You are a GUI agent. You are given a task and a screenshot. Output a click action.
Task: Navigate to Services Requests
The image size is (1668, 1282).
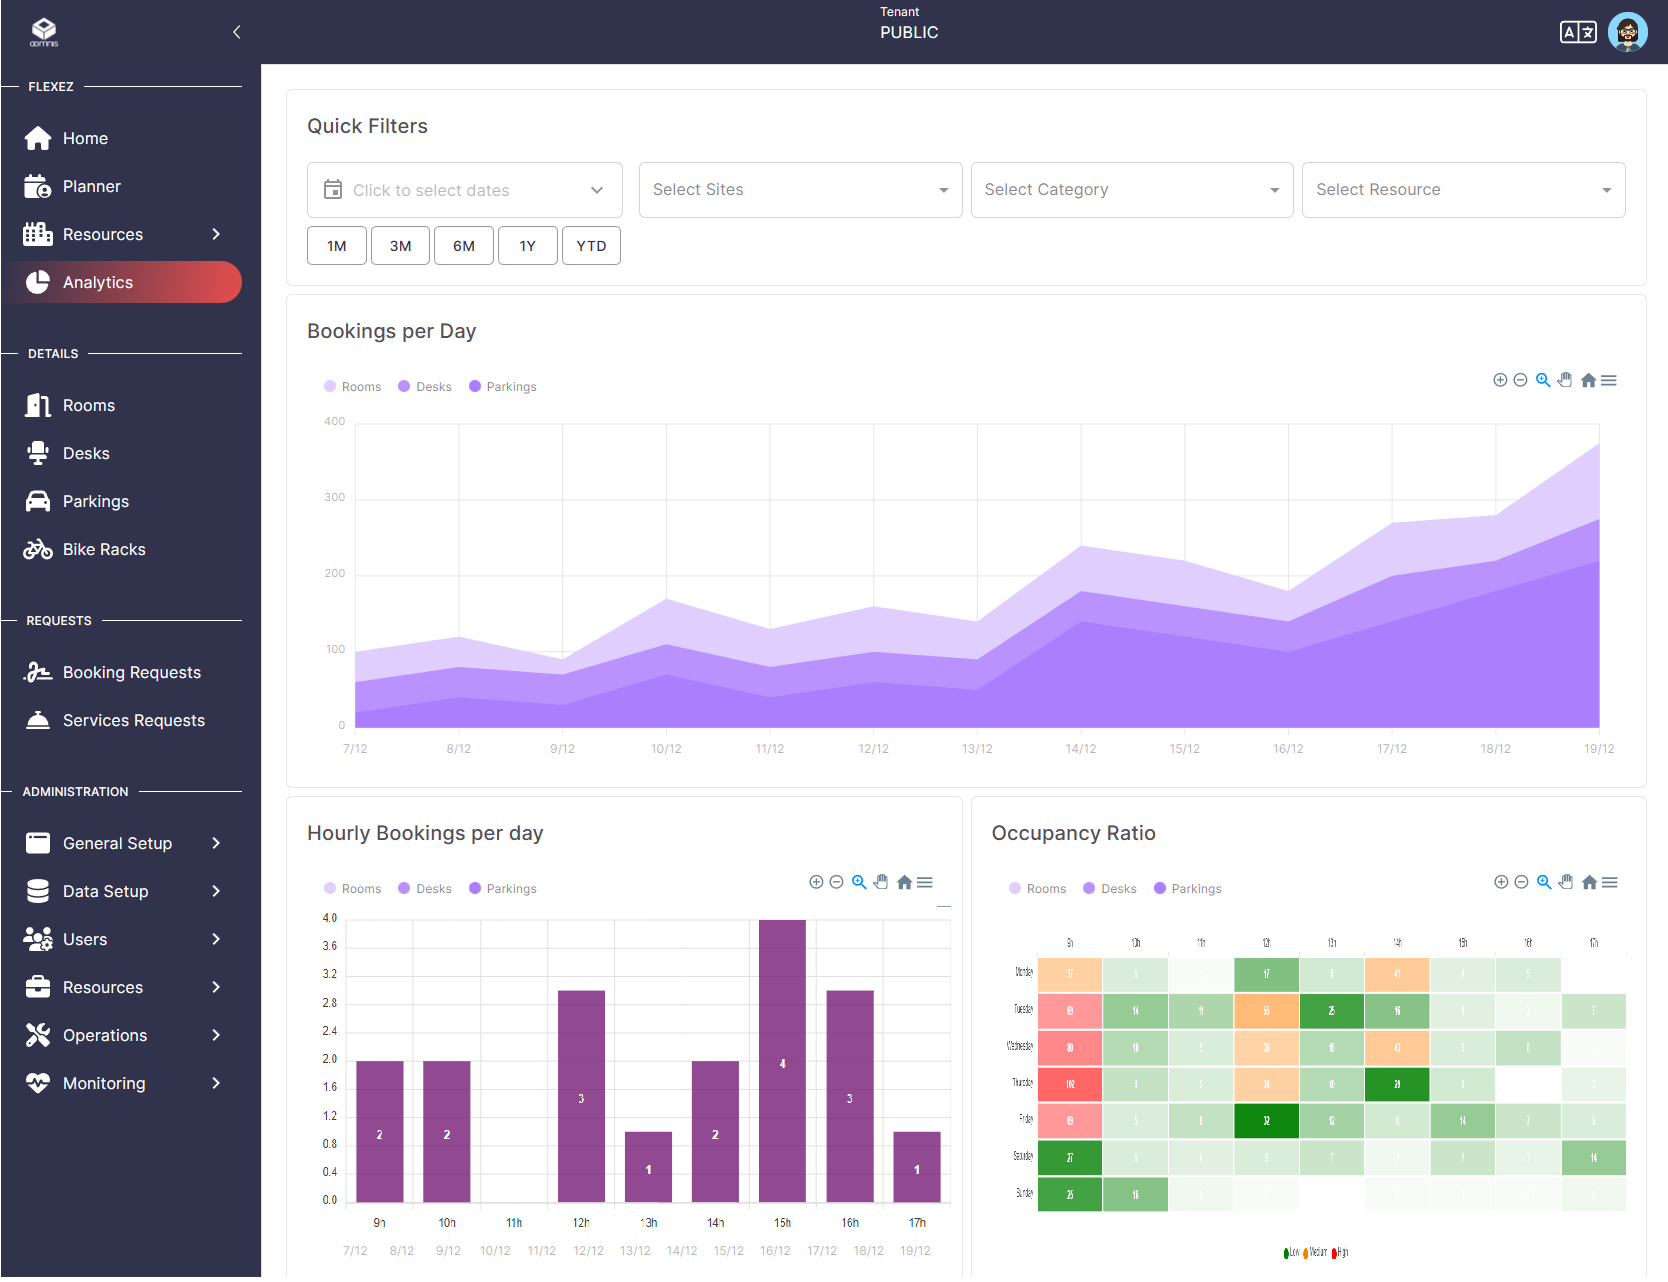[x=133, y=720]
